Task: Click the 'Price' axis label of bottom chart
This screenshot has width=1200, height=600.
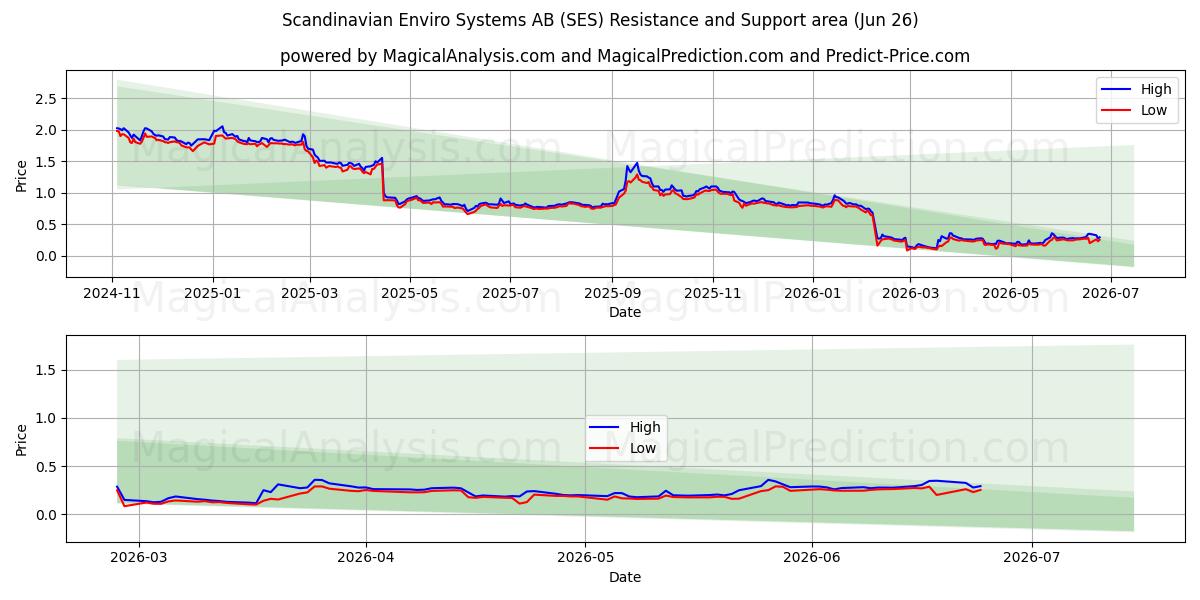Action: [22, 439]
